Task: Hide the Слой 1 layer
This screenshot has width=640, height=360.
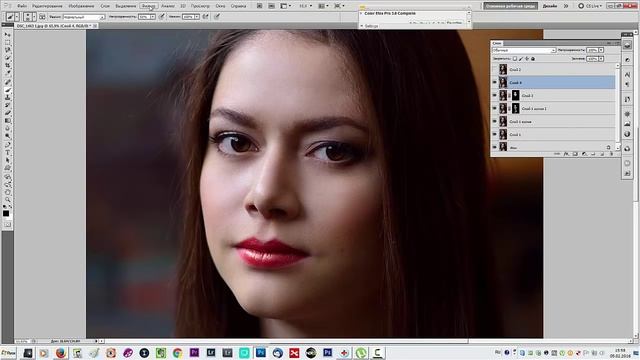Action: point(494,134)
